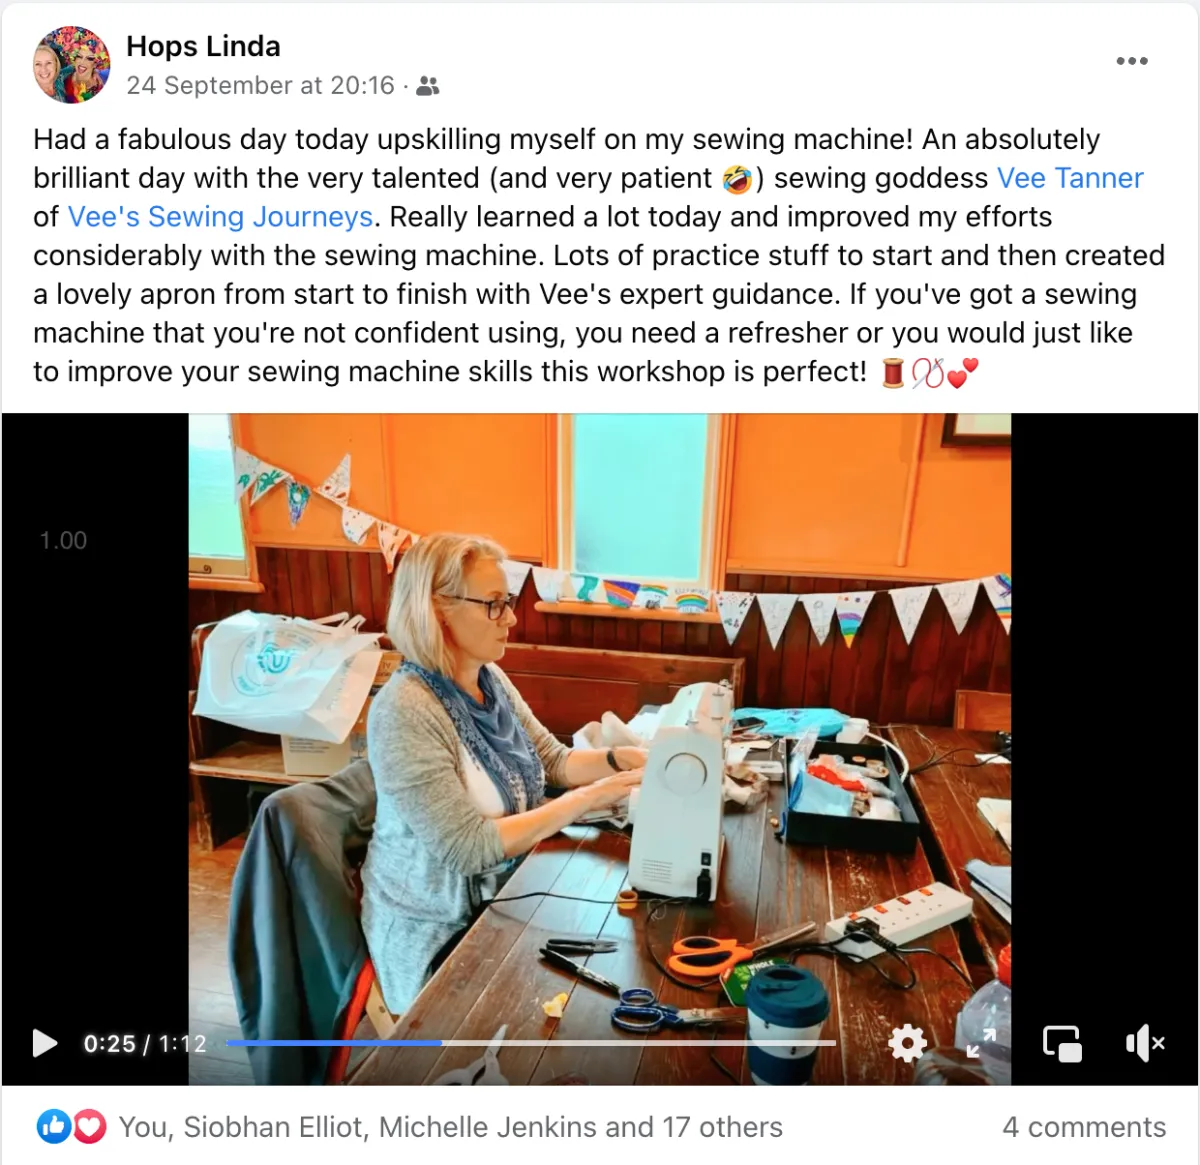Click the video time display 0:25 / 1:12
Image resolution: width=1200 pixels, height=1165 pixels.
pyautogui.click(x=145, y=1043)
